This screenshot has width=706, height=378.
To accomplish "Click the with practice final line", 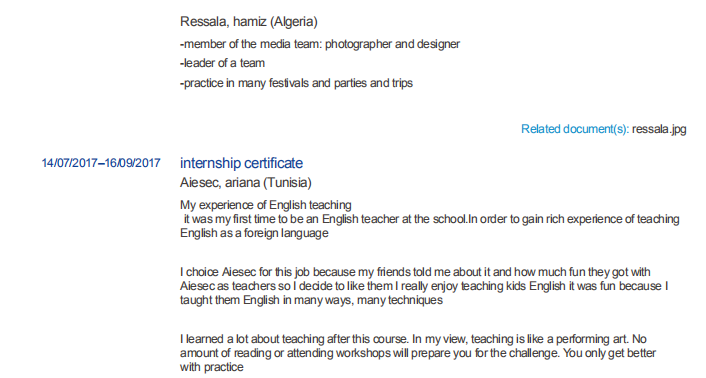I will [212, 367].
